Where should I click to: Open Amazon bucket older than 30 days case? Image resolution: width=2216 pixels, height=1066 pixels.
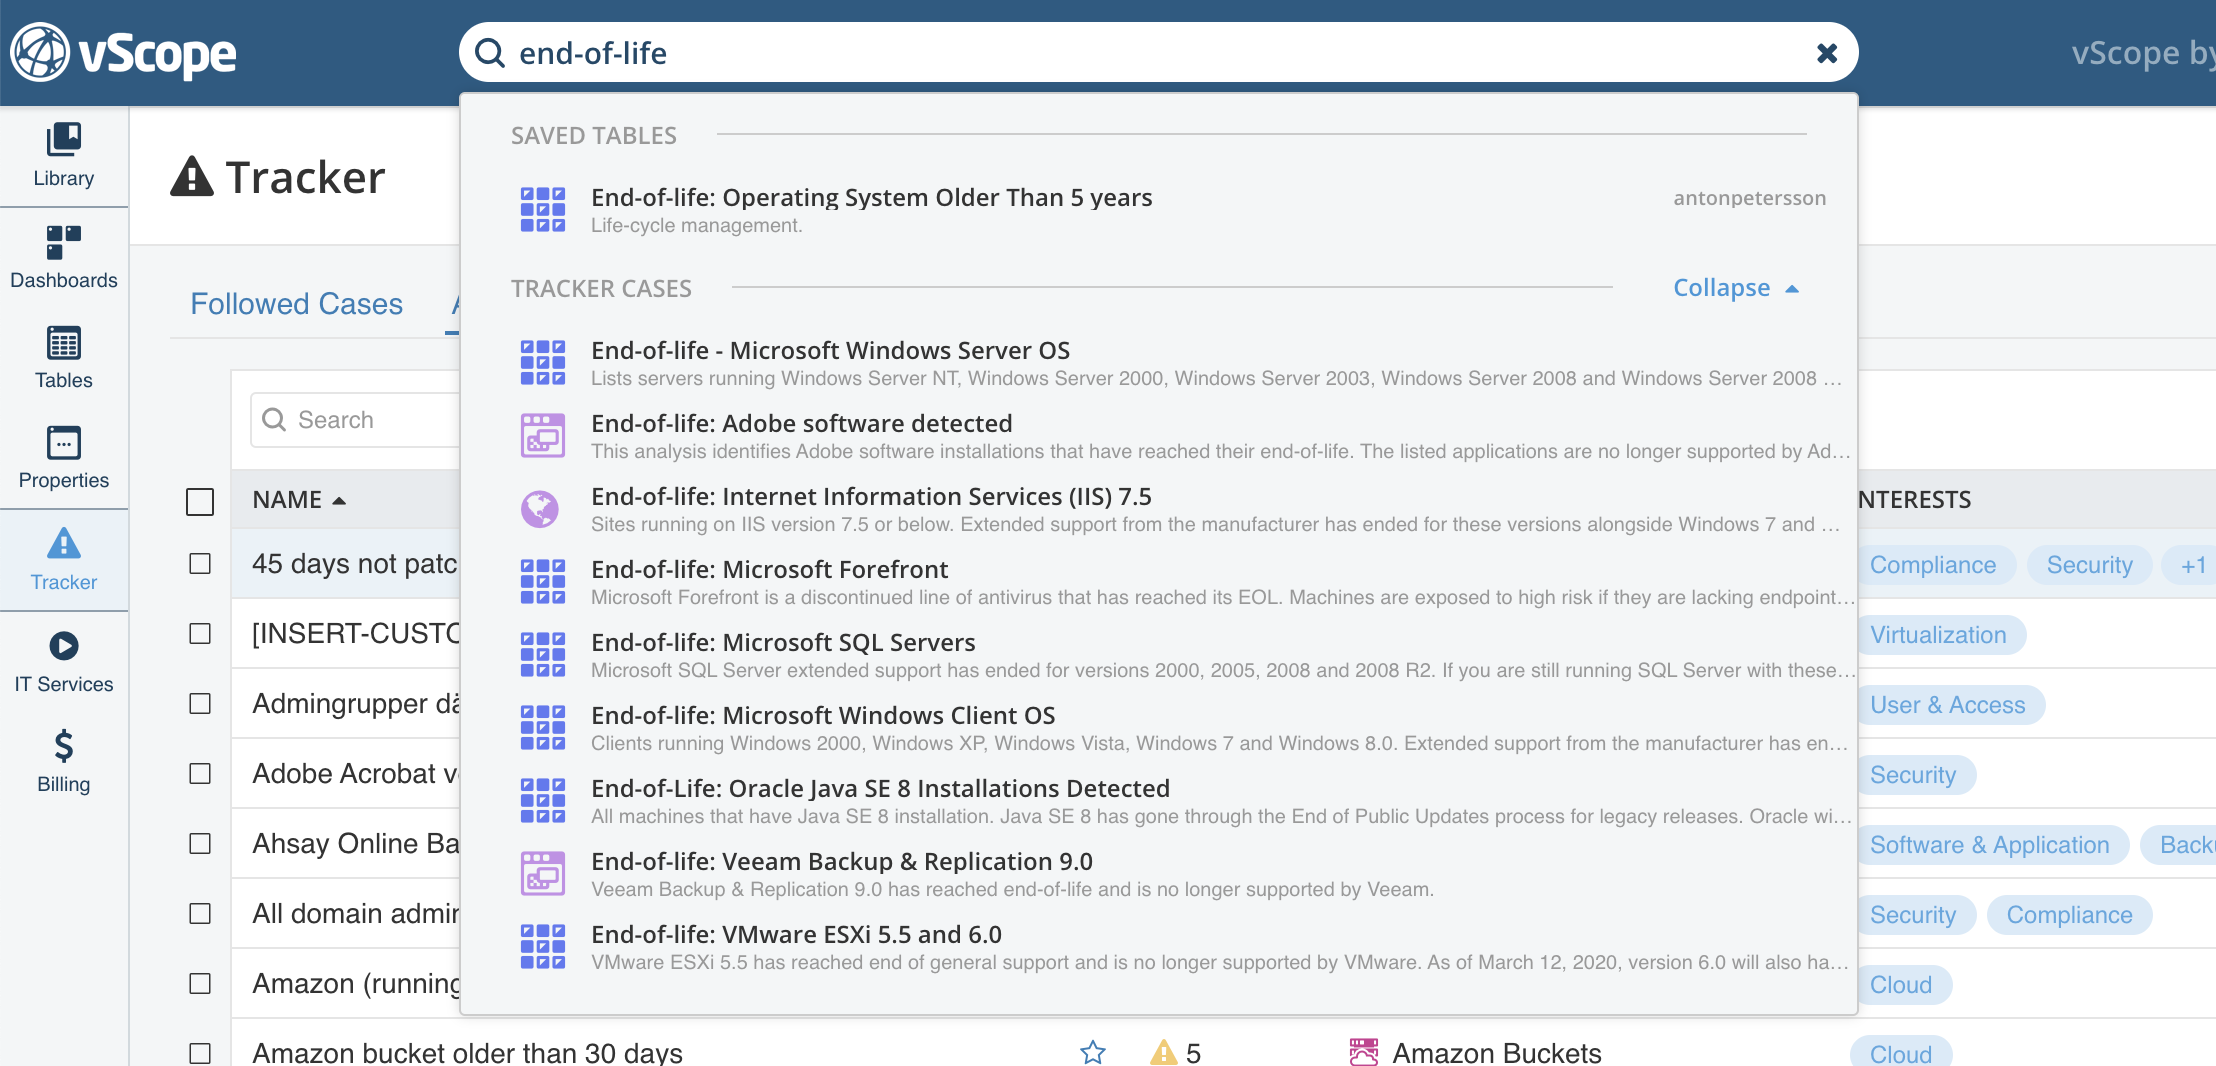tap(467, 1052)
